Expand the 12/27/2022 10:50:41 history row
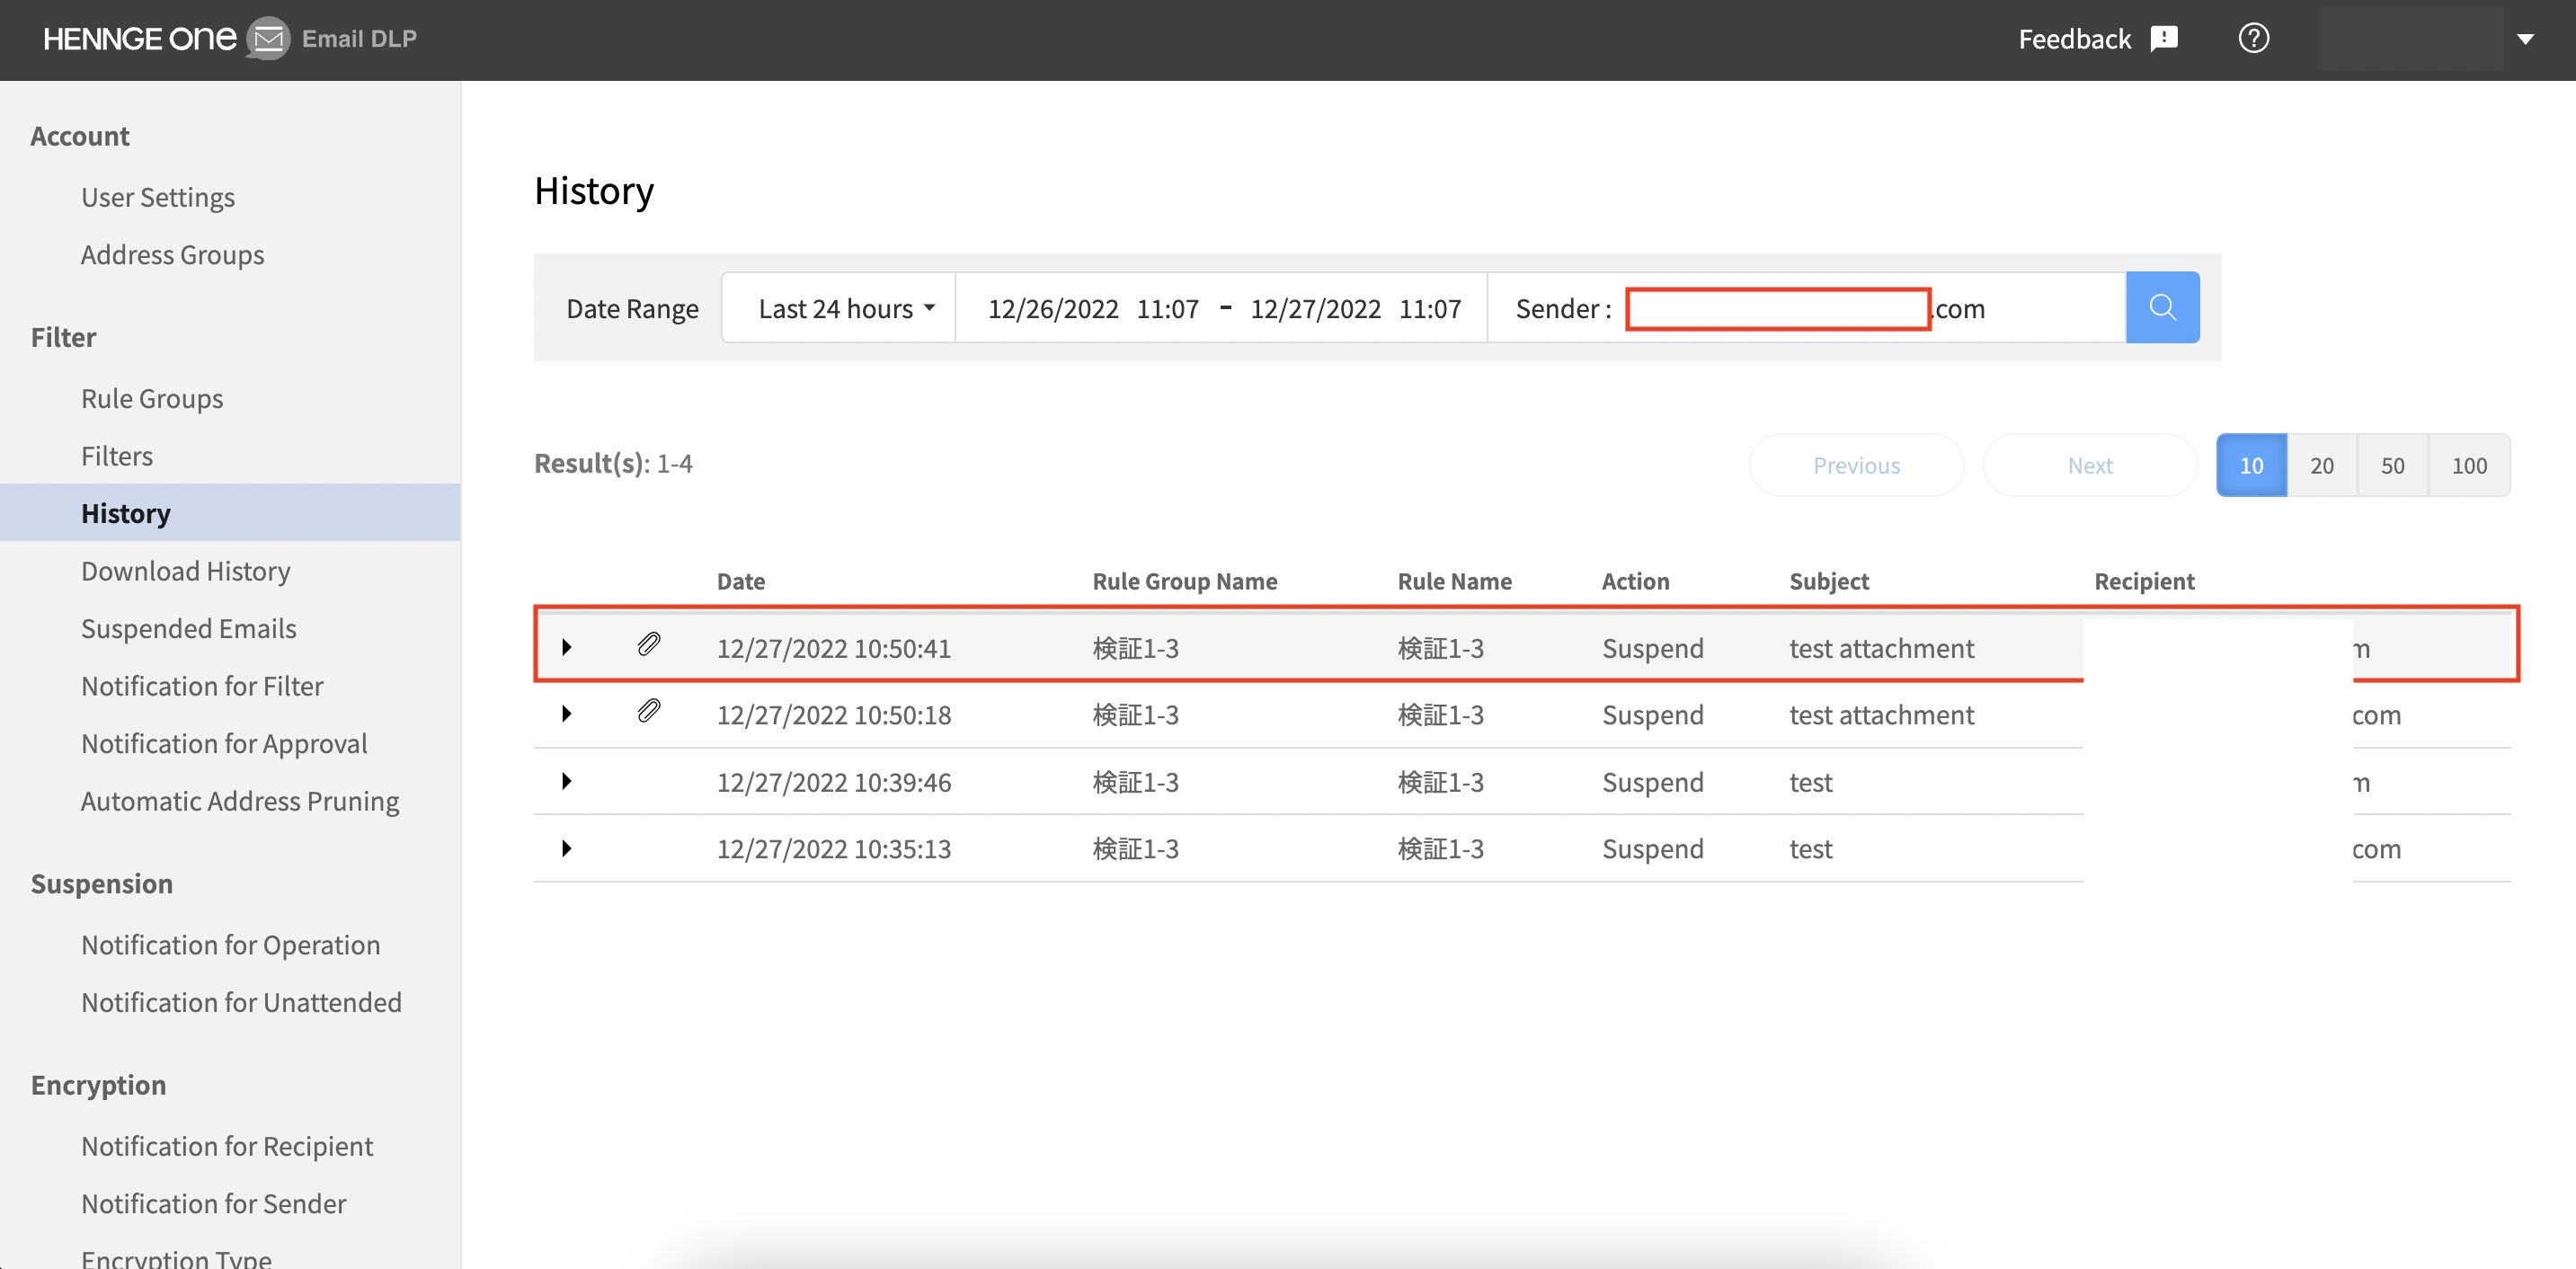Viewport: 2576px width, 1269px height. [x=566, y=647]
